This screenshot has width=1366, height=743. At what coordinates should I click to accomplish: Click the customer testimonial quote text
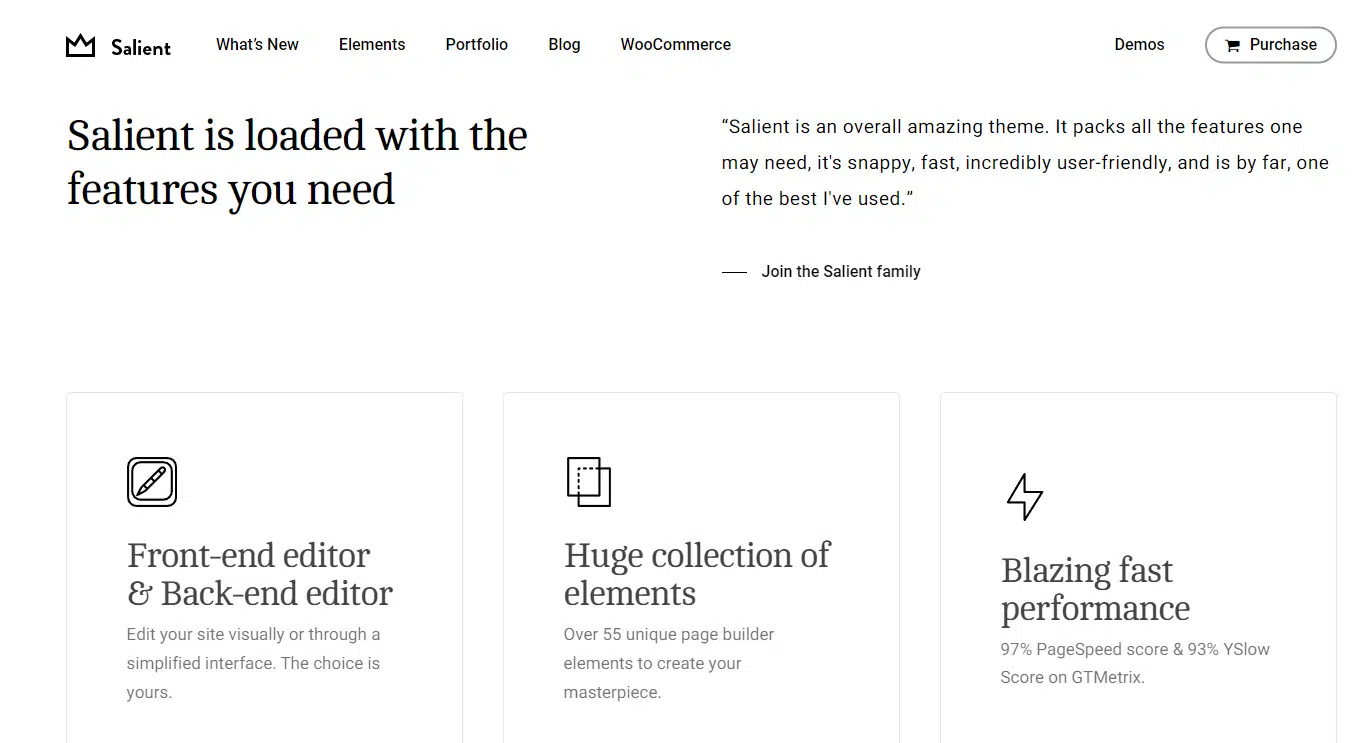pos(1024,162)
